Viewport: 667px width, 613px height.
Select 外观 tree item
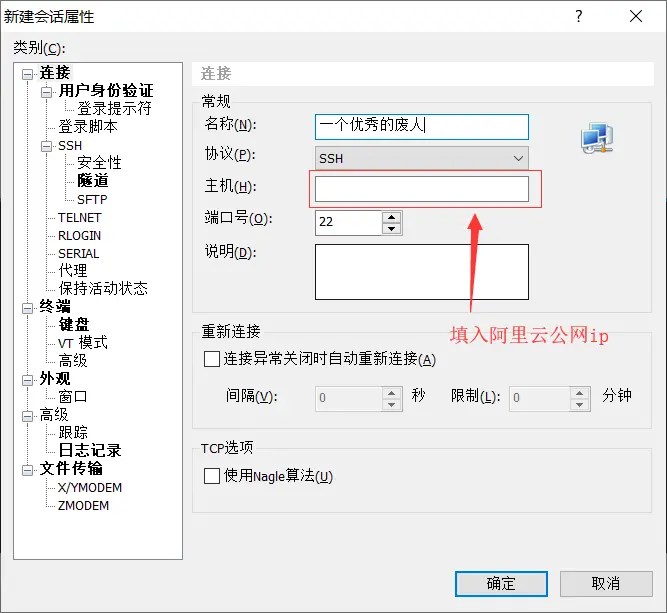(x=55, y=378)
